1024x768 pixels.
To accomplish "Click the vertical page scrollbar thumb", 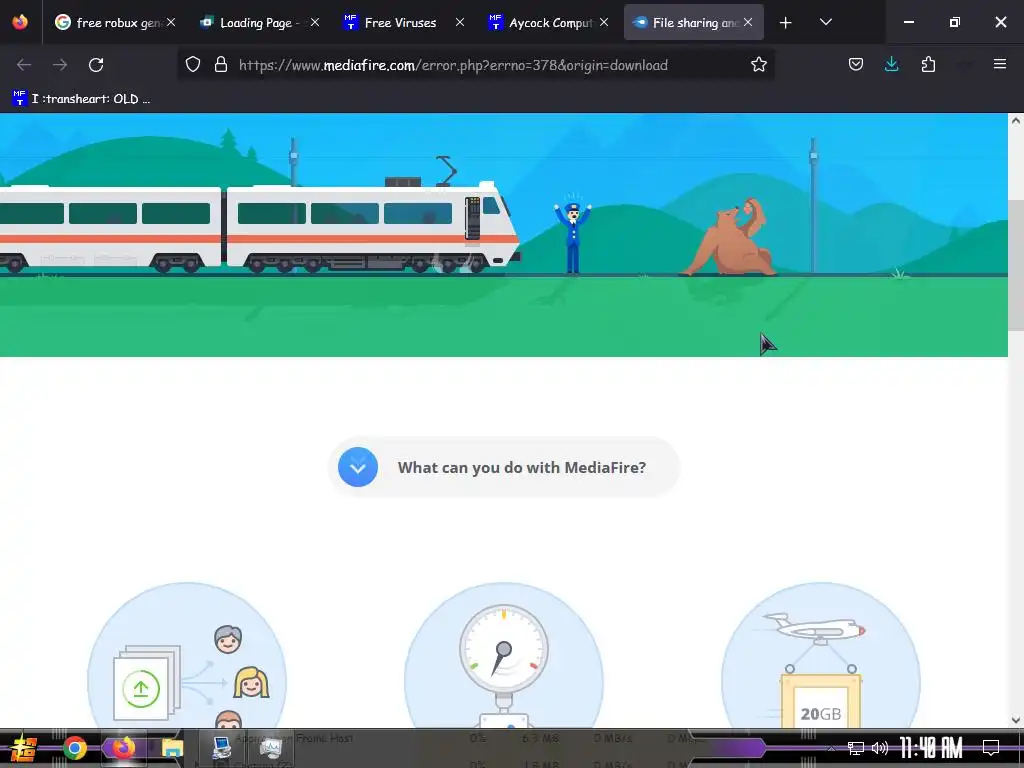I will 1016,265.
